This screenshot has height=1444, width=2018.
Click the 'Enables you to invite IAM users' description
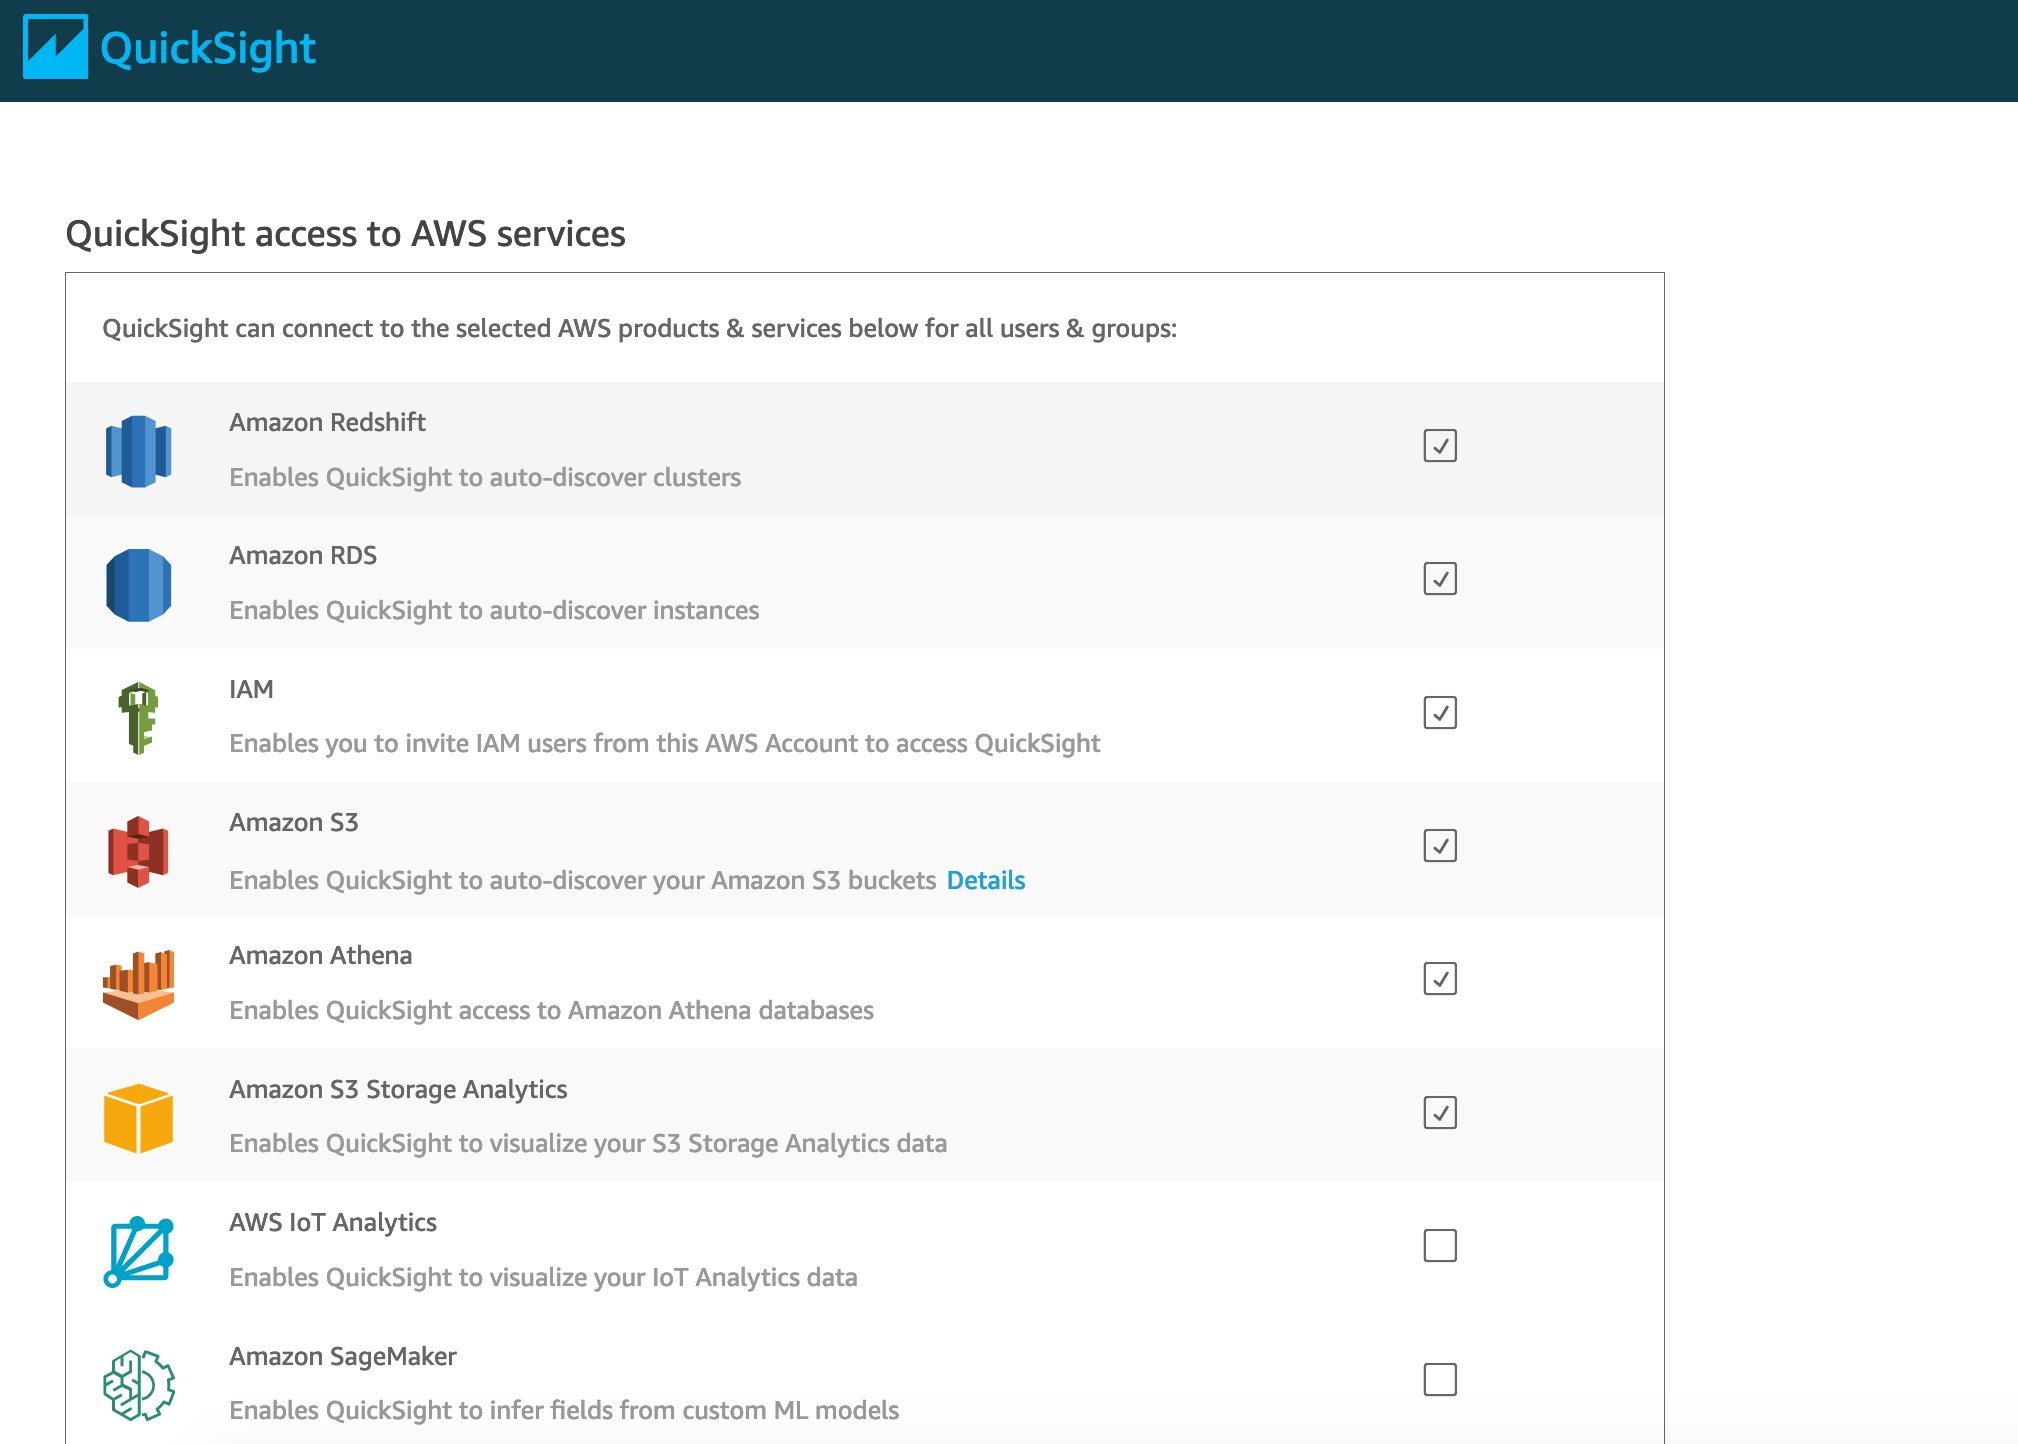click(x=664, y=743)
